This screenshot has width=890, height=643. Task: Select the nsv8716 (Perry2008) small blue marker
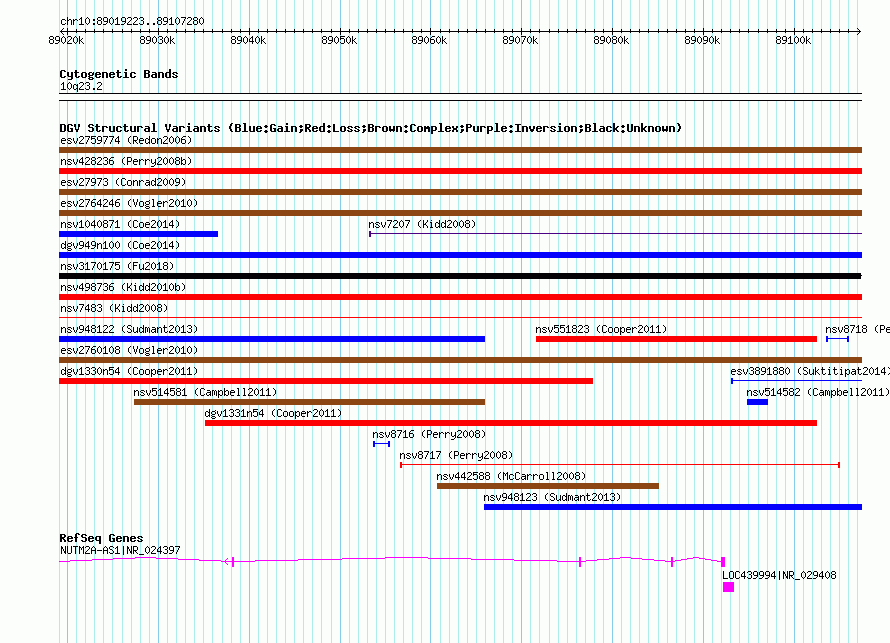381,444
